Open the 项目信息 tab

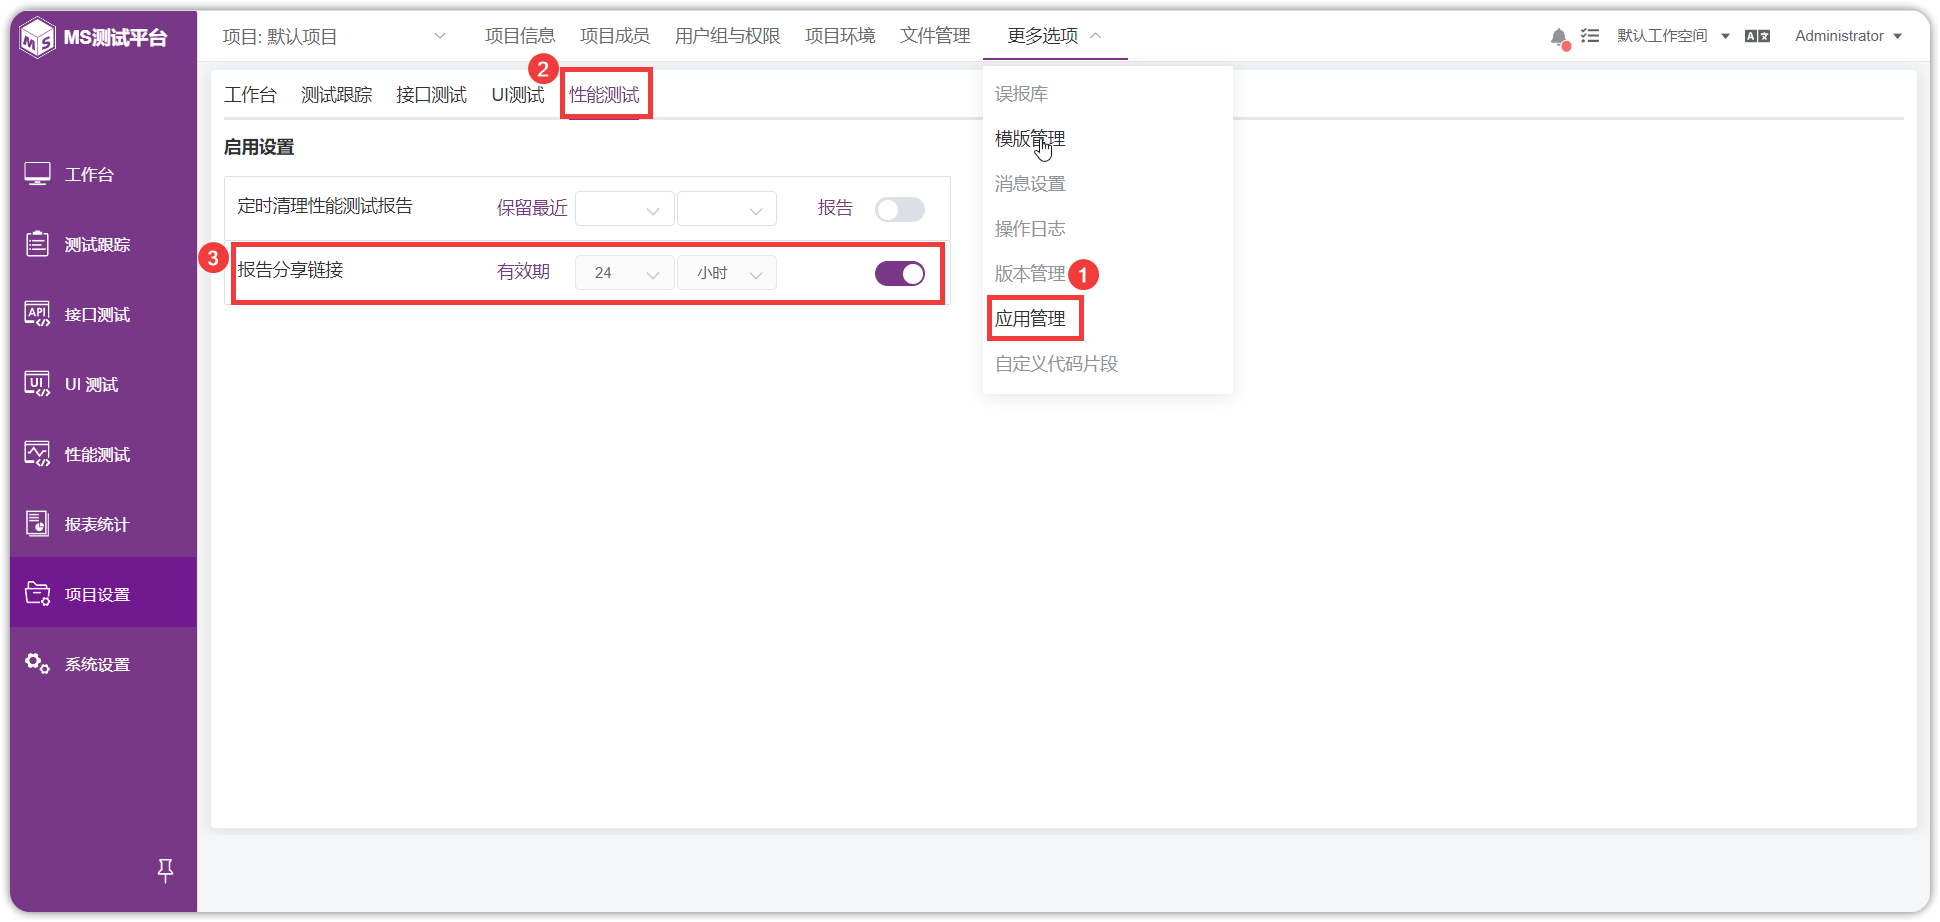coord(520,36)
